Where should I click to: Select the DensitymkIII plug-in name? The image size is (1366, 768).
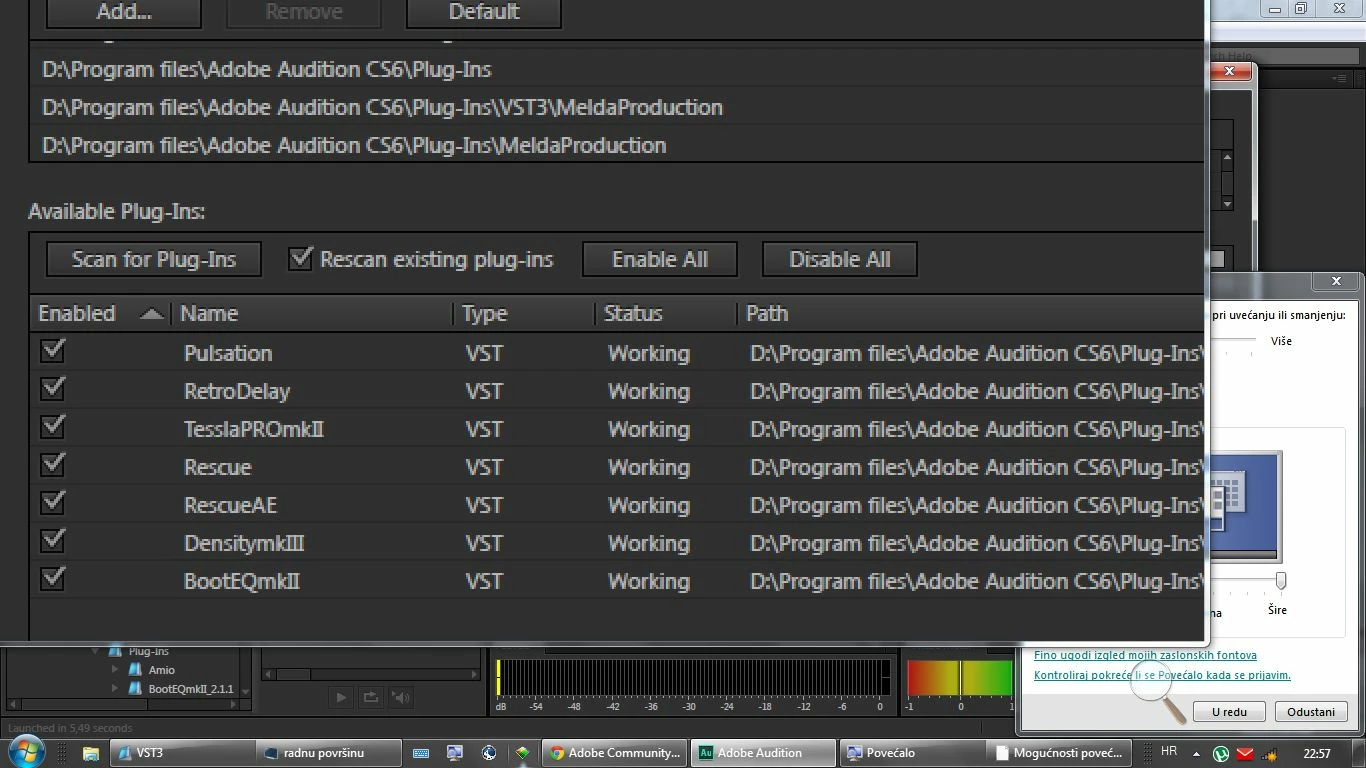pyautogui.click(x=244, y=543)
